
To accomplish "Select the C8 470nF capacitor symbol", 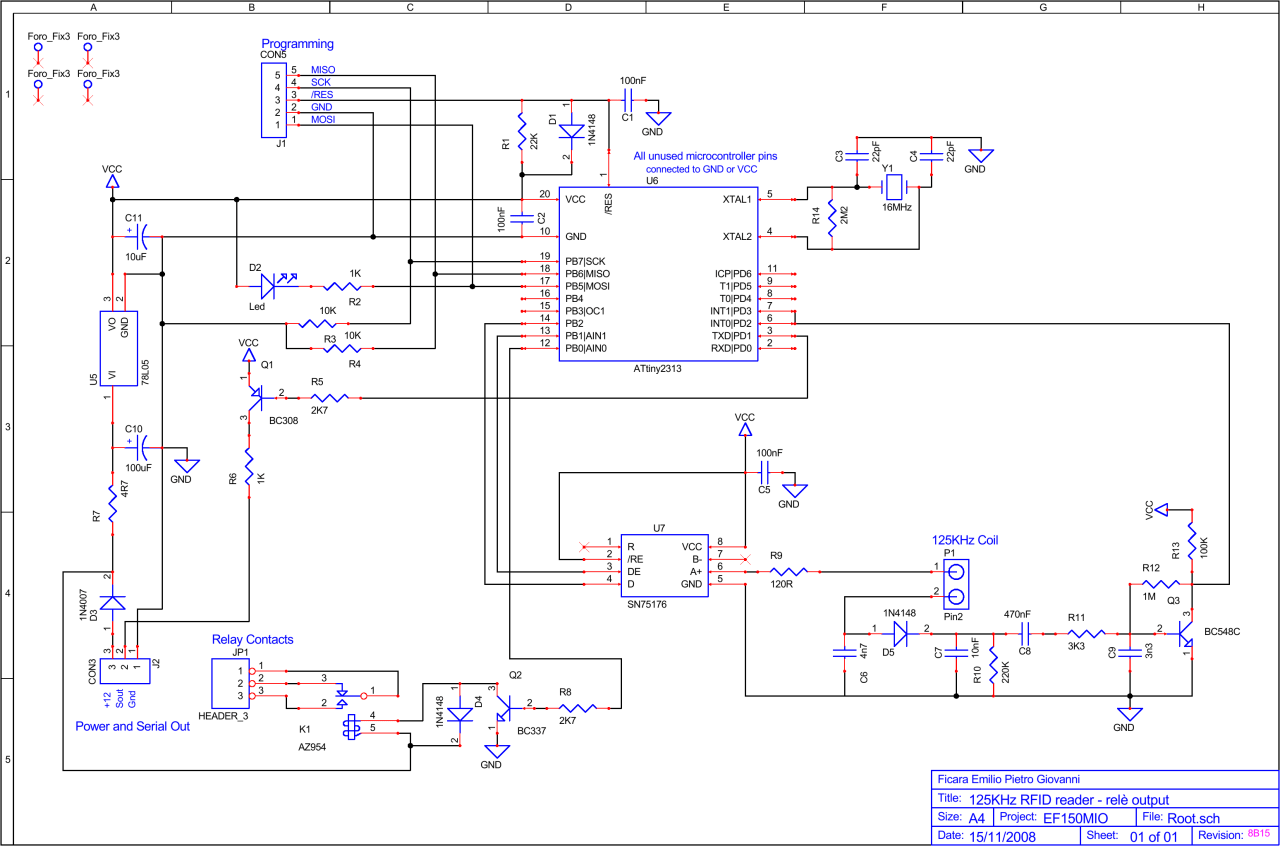I will pyautogui.click(x=1025, y=633).
